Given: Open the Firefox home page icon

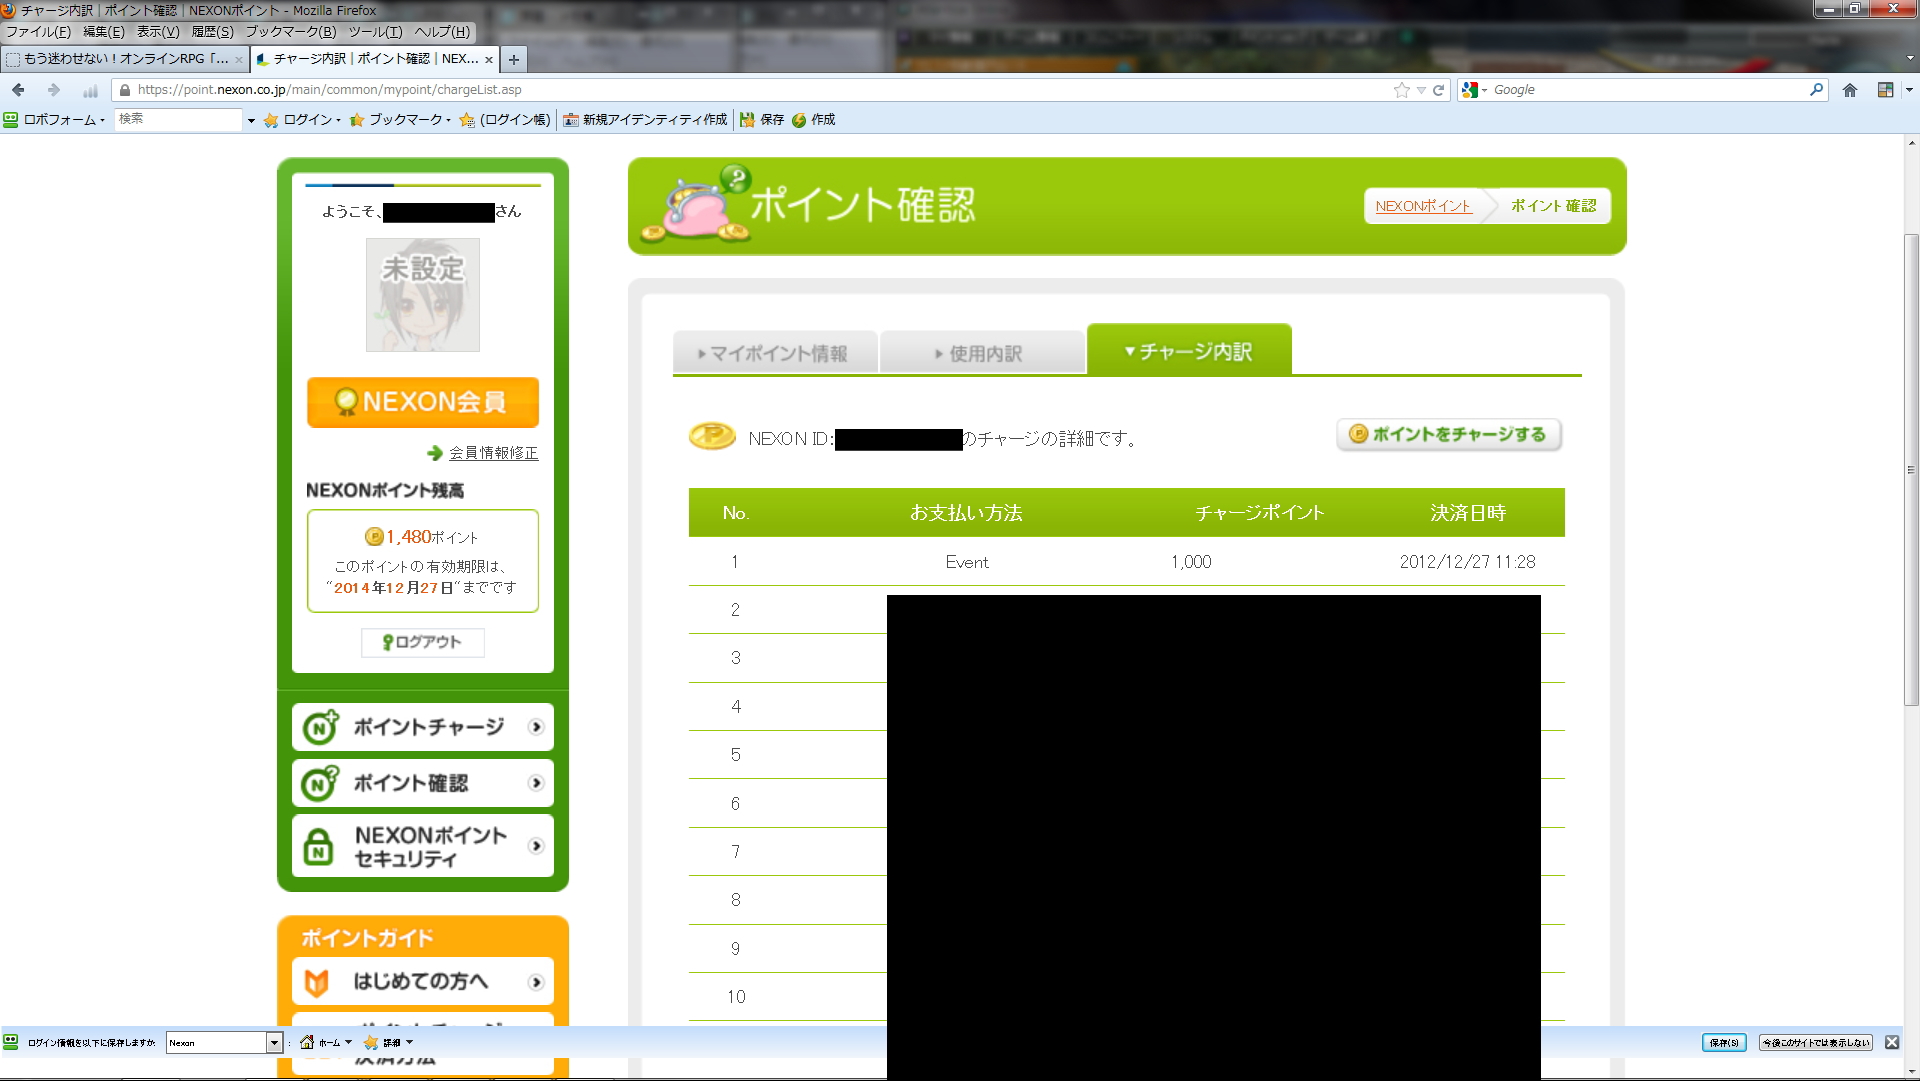Looking at the screenshot, I should click(x=1850, y=90).
